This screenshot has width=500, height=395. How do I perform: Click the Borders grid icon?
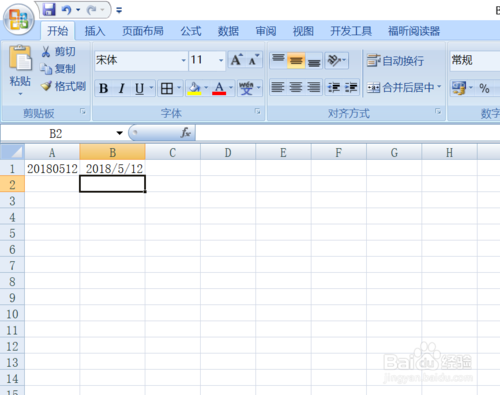coord(167,88)
